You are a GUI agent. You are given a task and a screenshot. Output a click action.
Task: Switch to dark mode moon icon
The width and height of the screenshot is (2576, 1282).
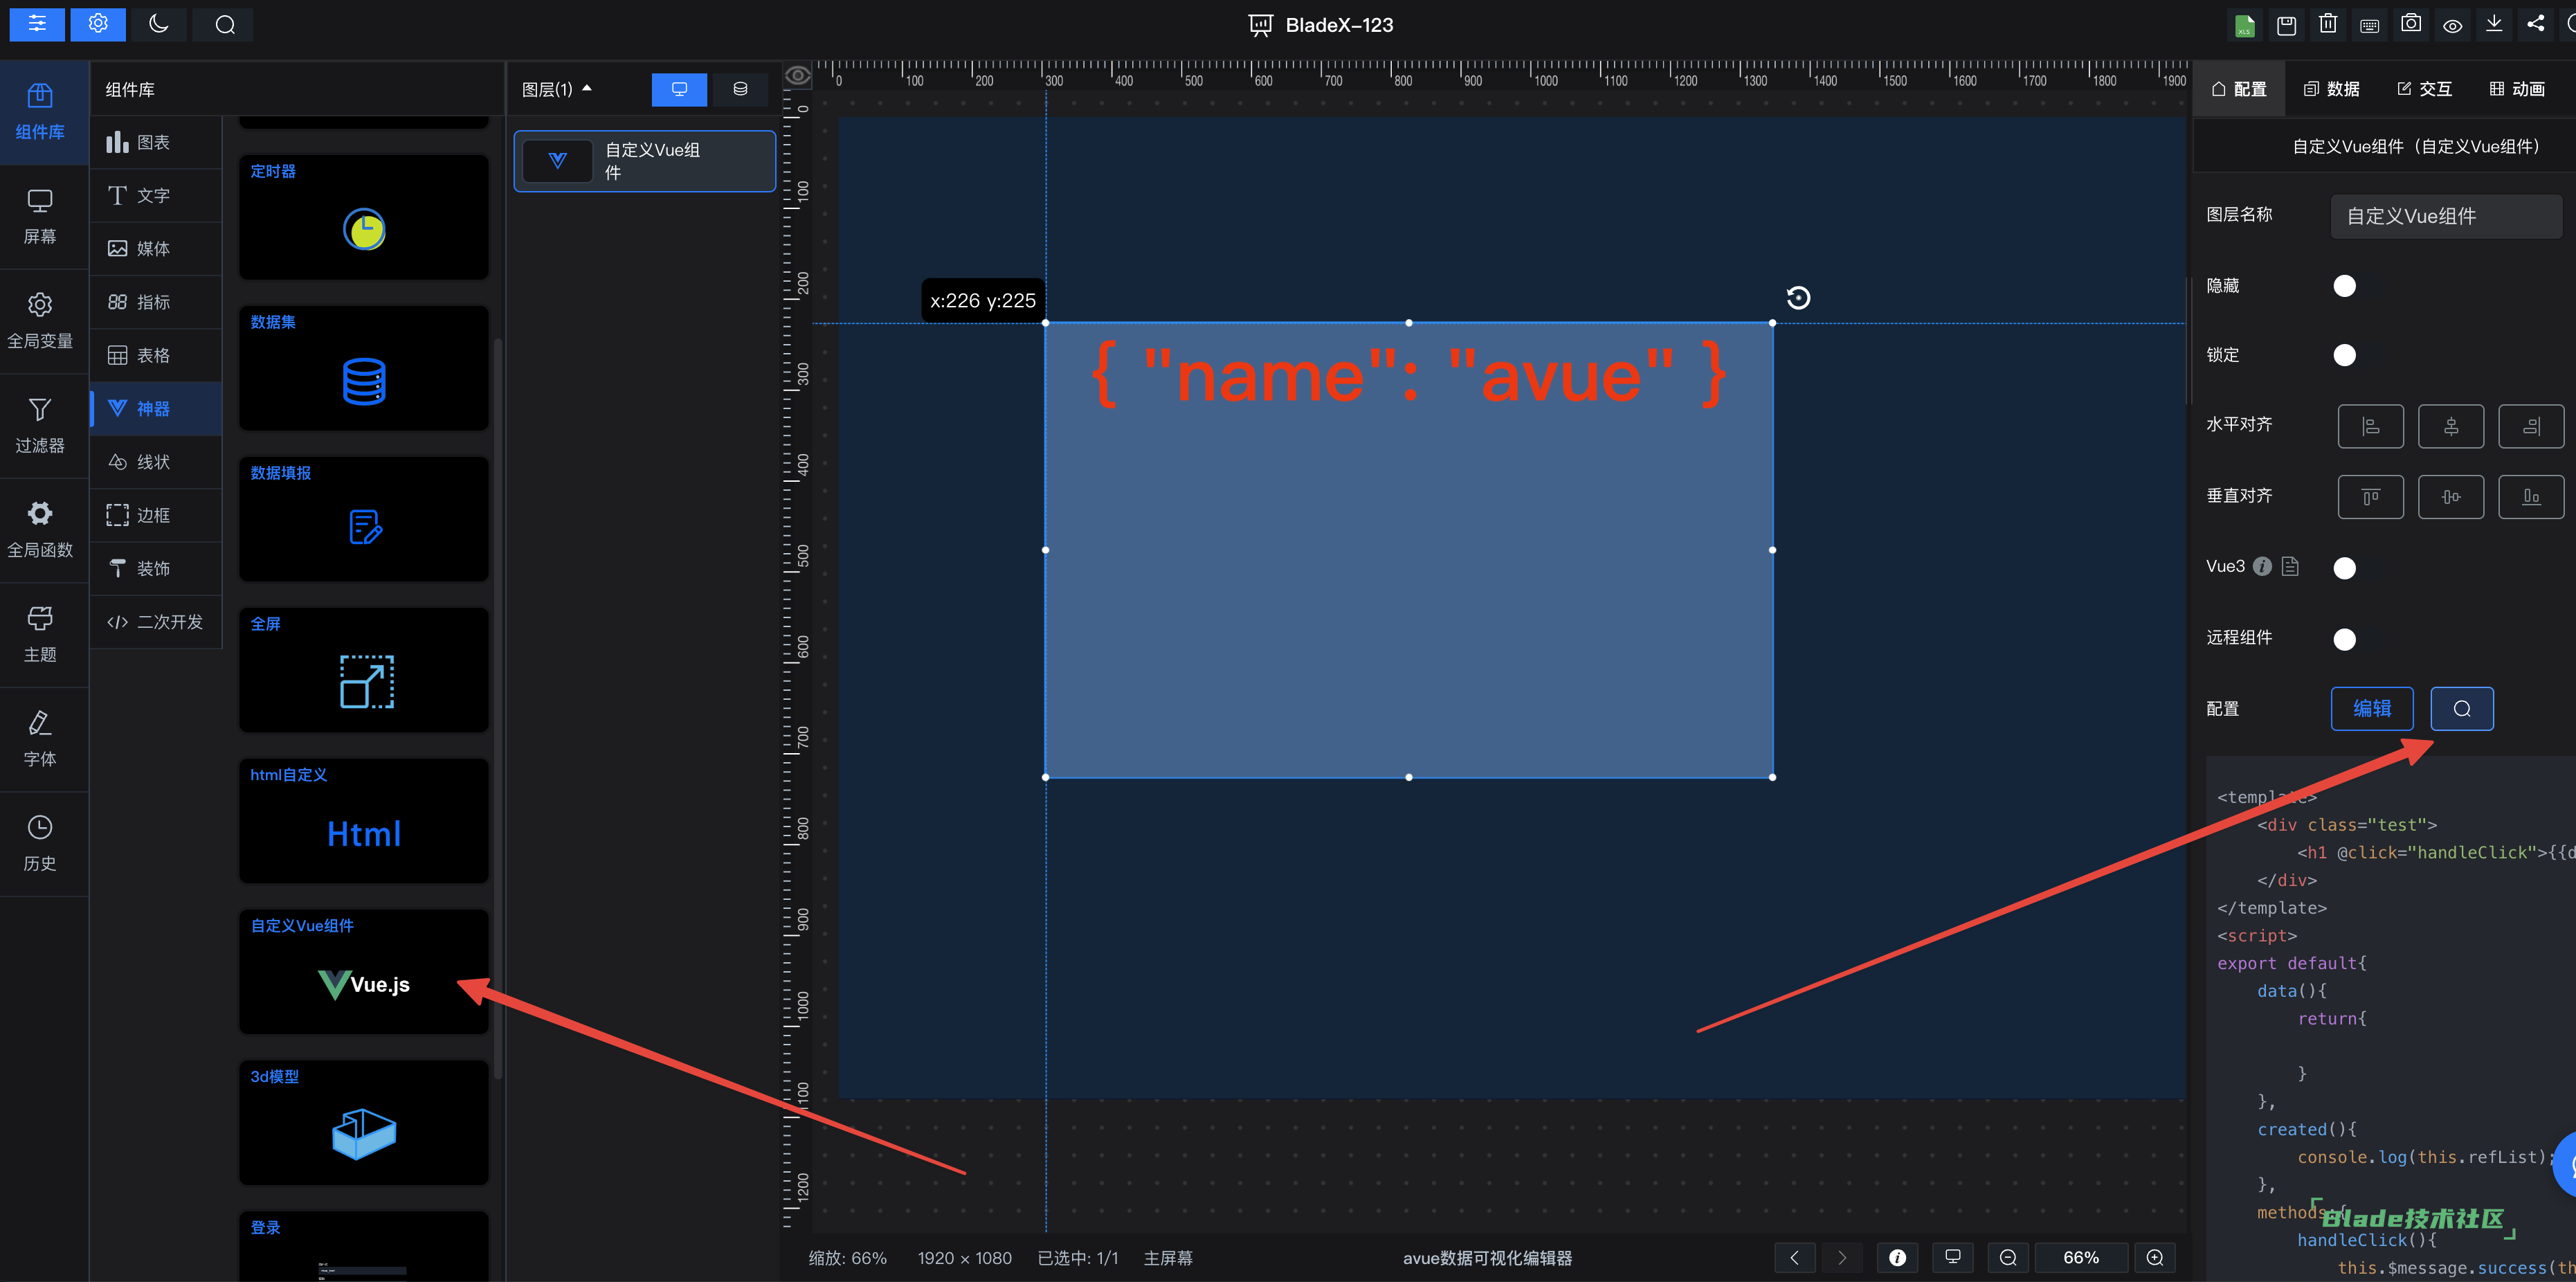159,24
